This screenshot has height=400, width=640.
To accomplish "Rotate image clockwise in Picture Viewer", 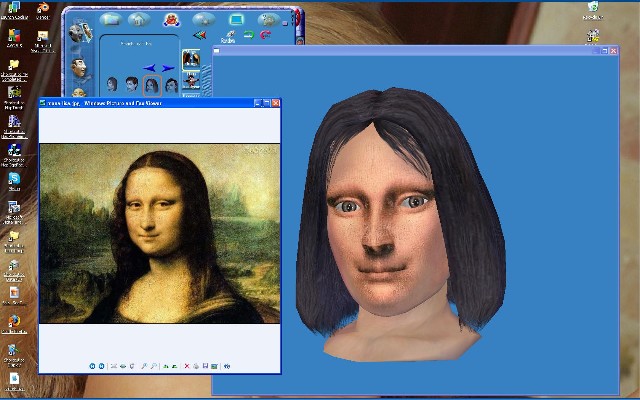I will [x=166, y=366].
